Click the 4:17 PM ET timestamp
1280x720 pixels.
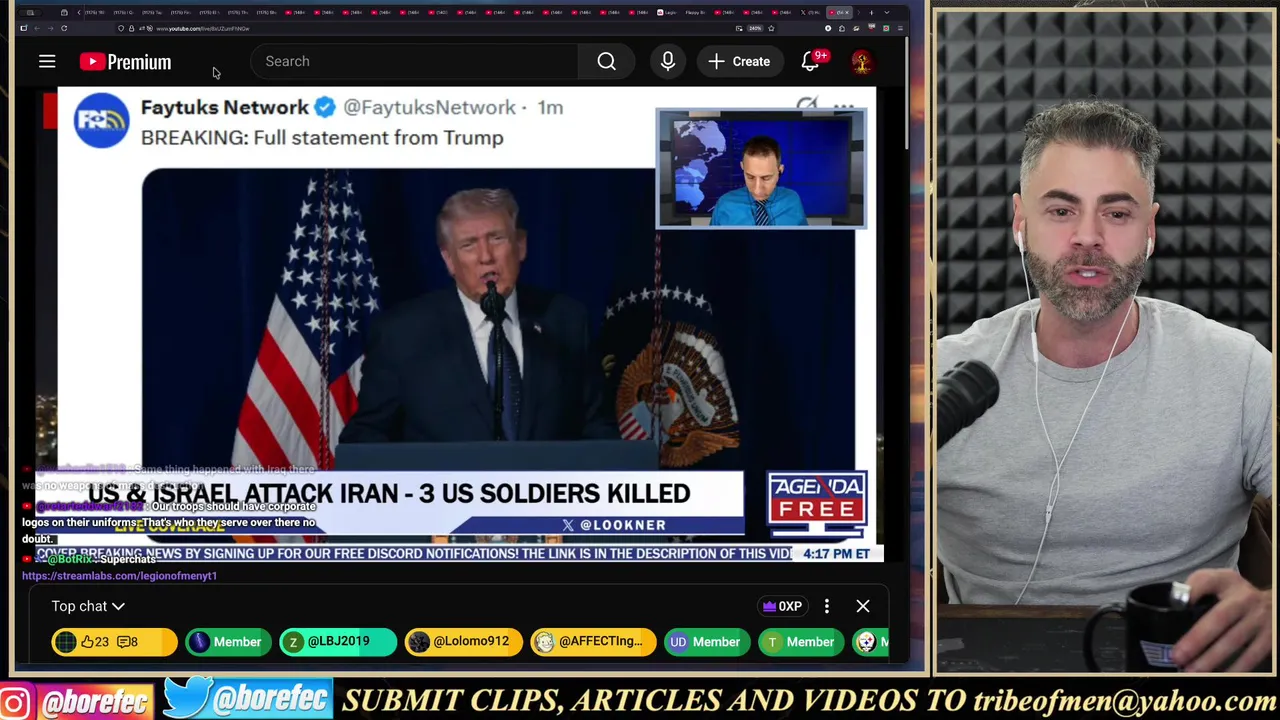pyautogui.click(x=836, y=554)
